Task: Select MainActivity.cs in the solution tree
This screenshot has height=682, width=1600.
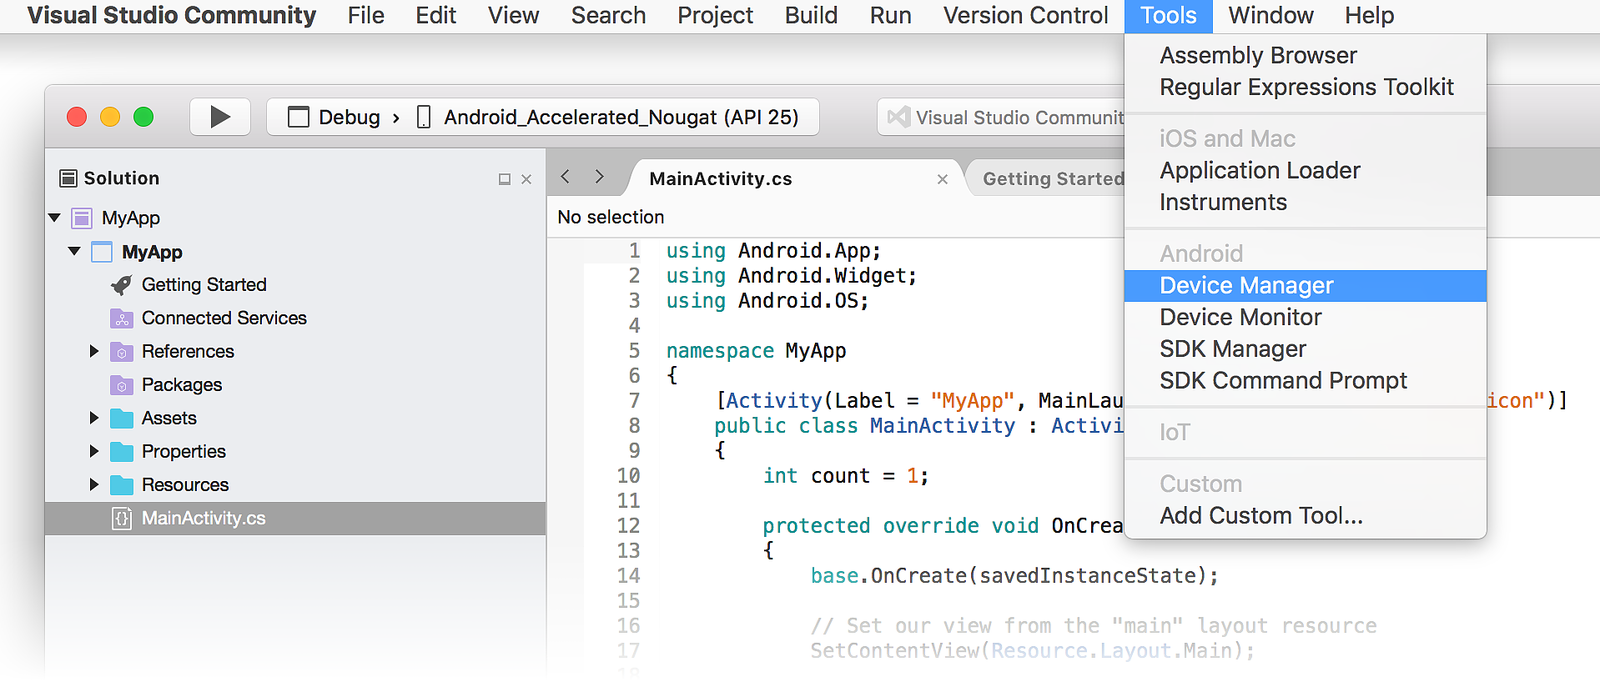Action: click(x=204, y=518)
